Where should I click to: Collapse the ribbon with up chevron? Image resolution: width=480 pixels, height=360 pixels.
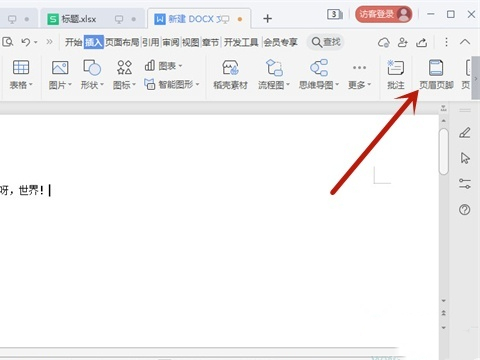tap(465, 42)
